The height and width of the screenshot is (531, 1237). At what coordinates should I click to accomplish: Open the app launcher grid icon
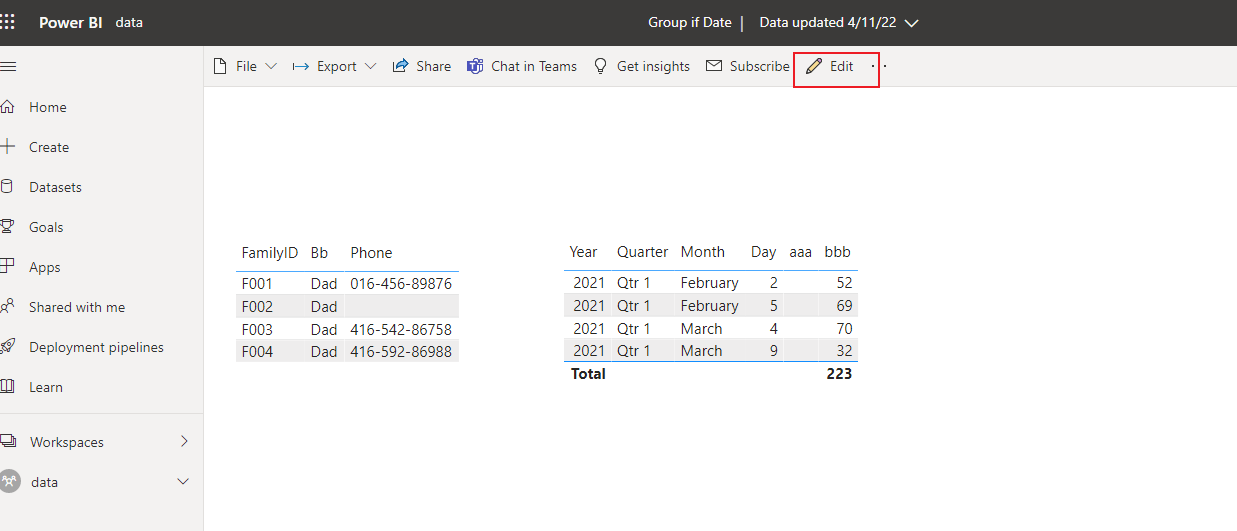click(x=7, y=22)
